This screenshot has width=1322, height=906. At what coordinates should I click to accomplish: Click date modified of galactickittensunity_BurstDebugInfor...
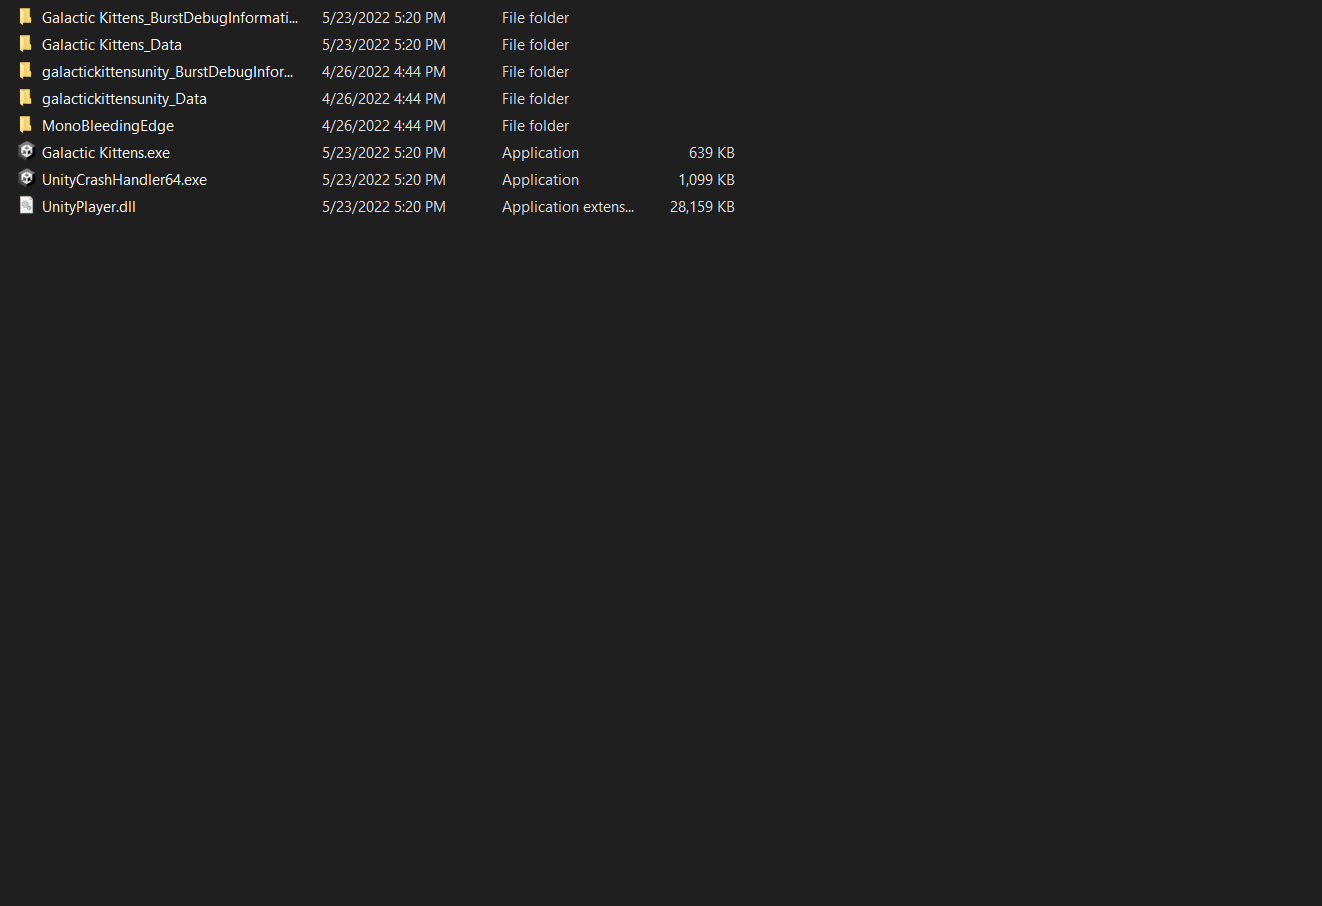pos(384,72)
